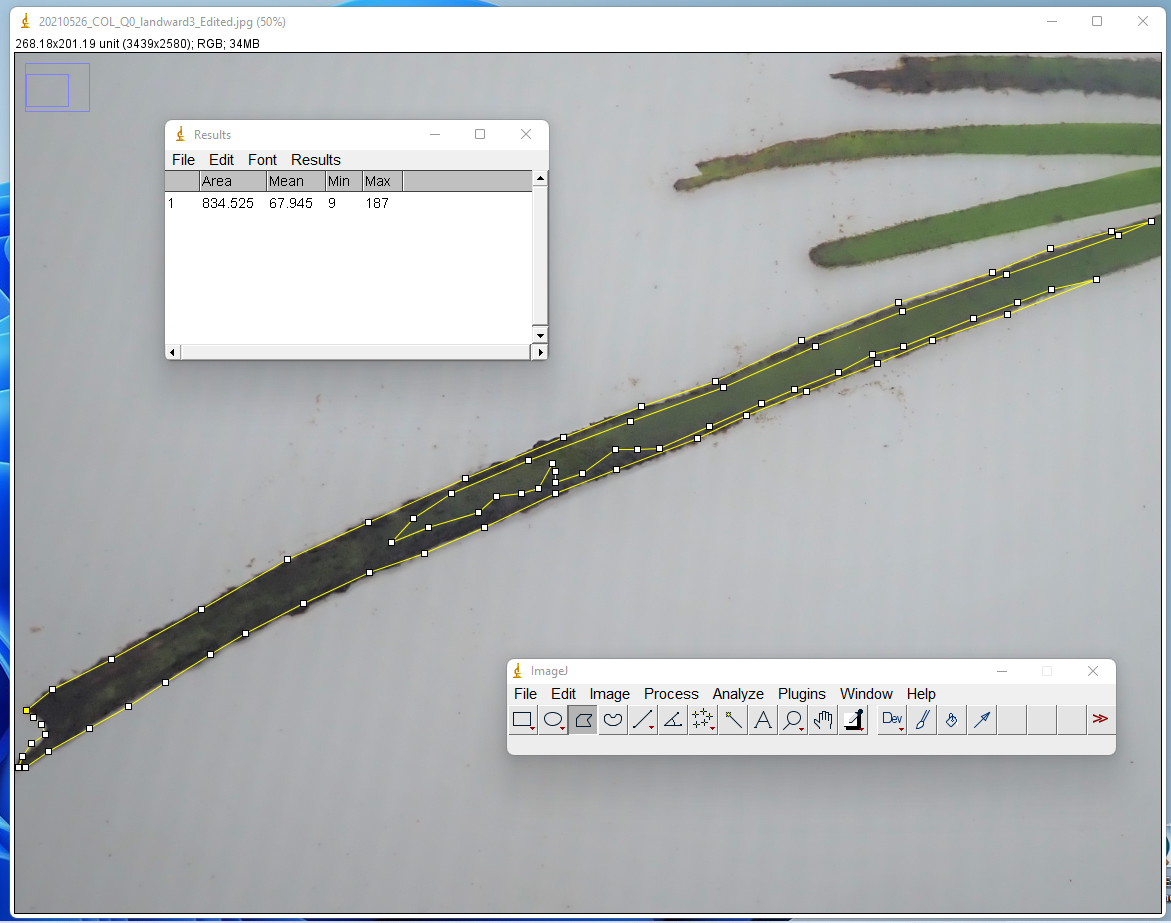Screen dimensions: 1171x923
Task: Switch to the Hand scrolling tool
Action: coord(823,719)
